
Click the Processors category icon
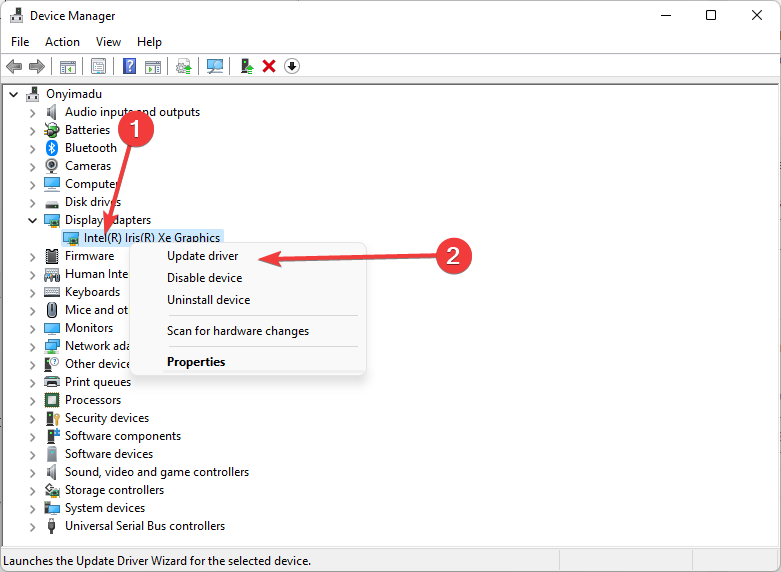[x=52, y=400]
